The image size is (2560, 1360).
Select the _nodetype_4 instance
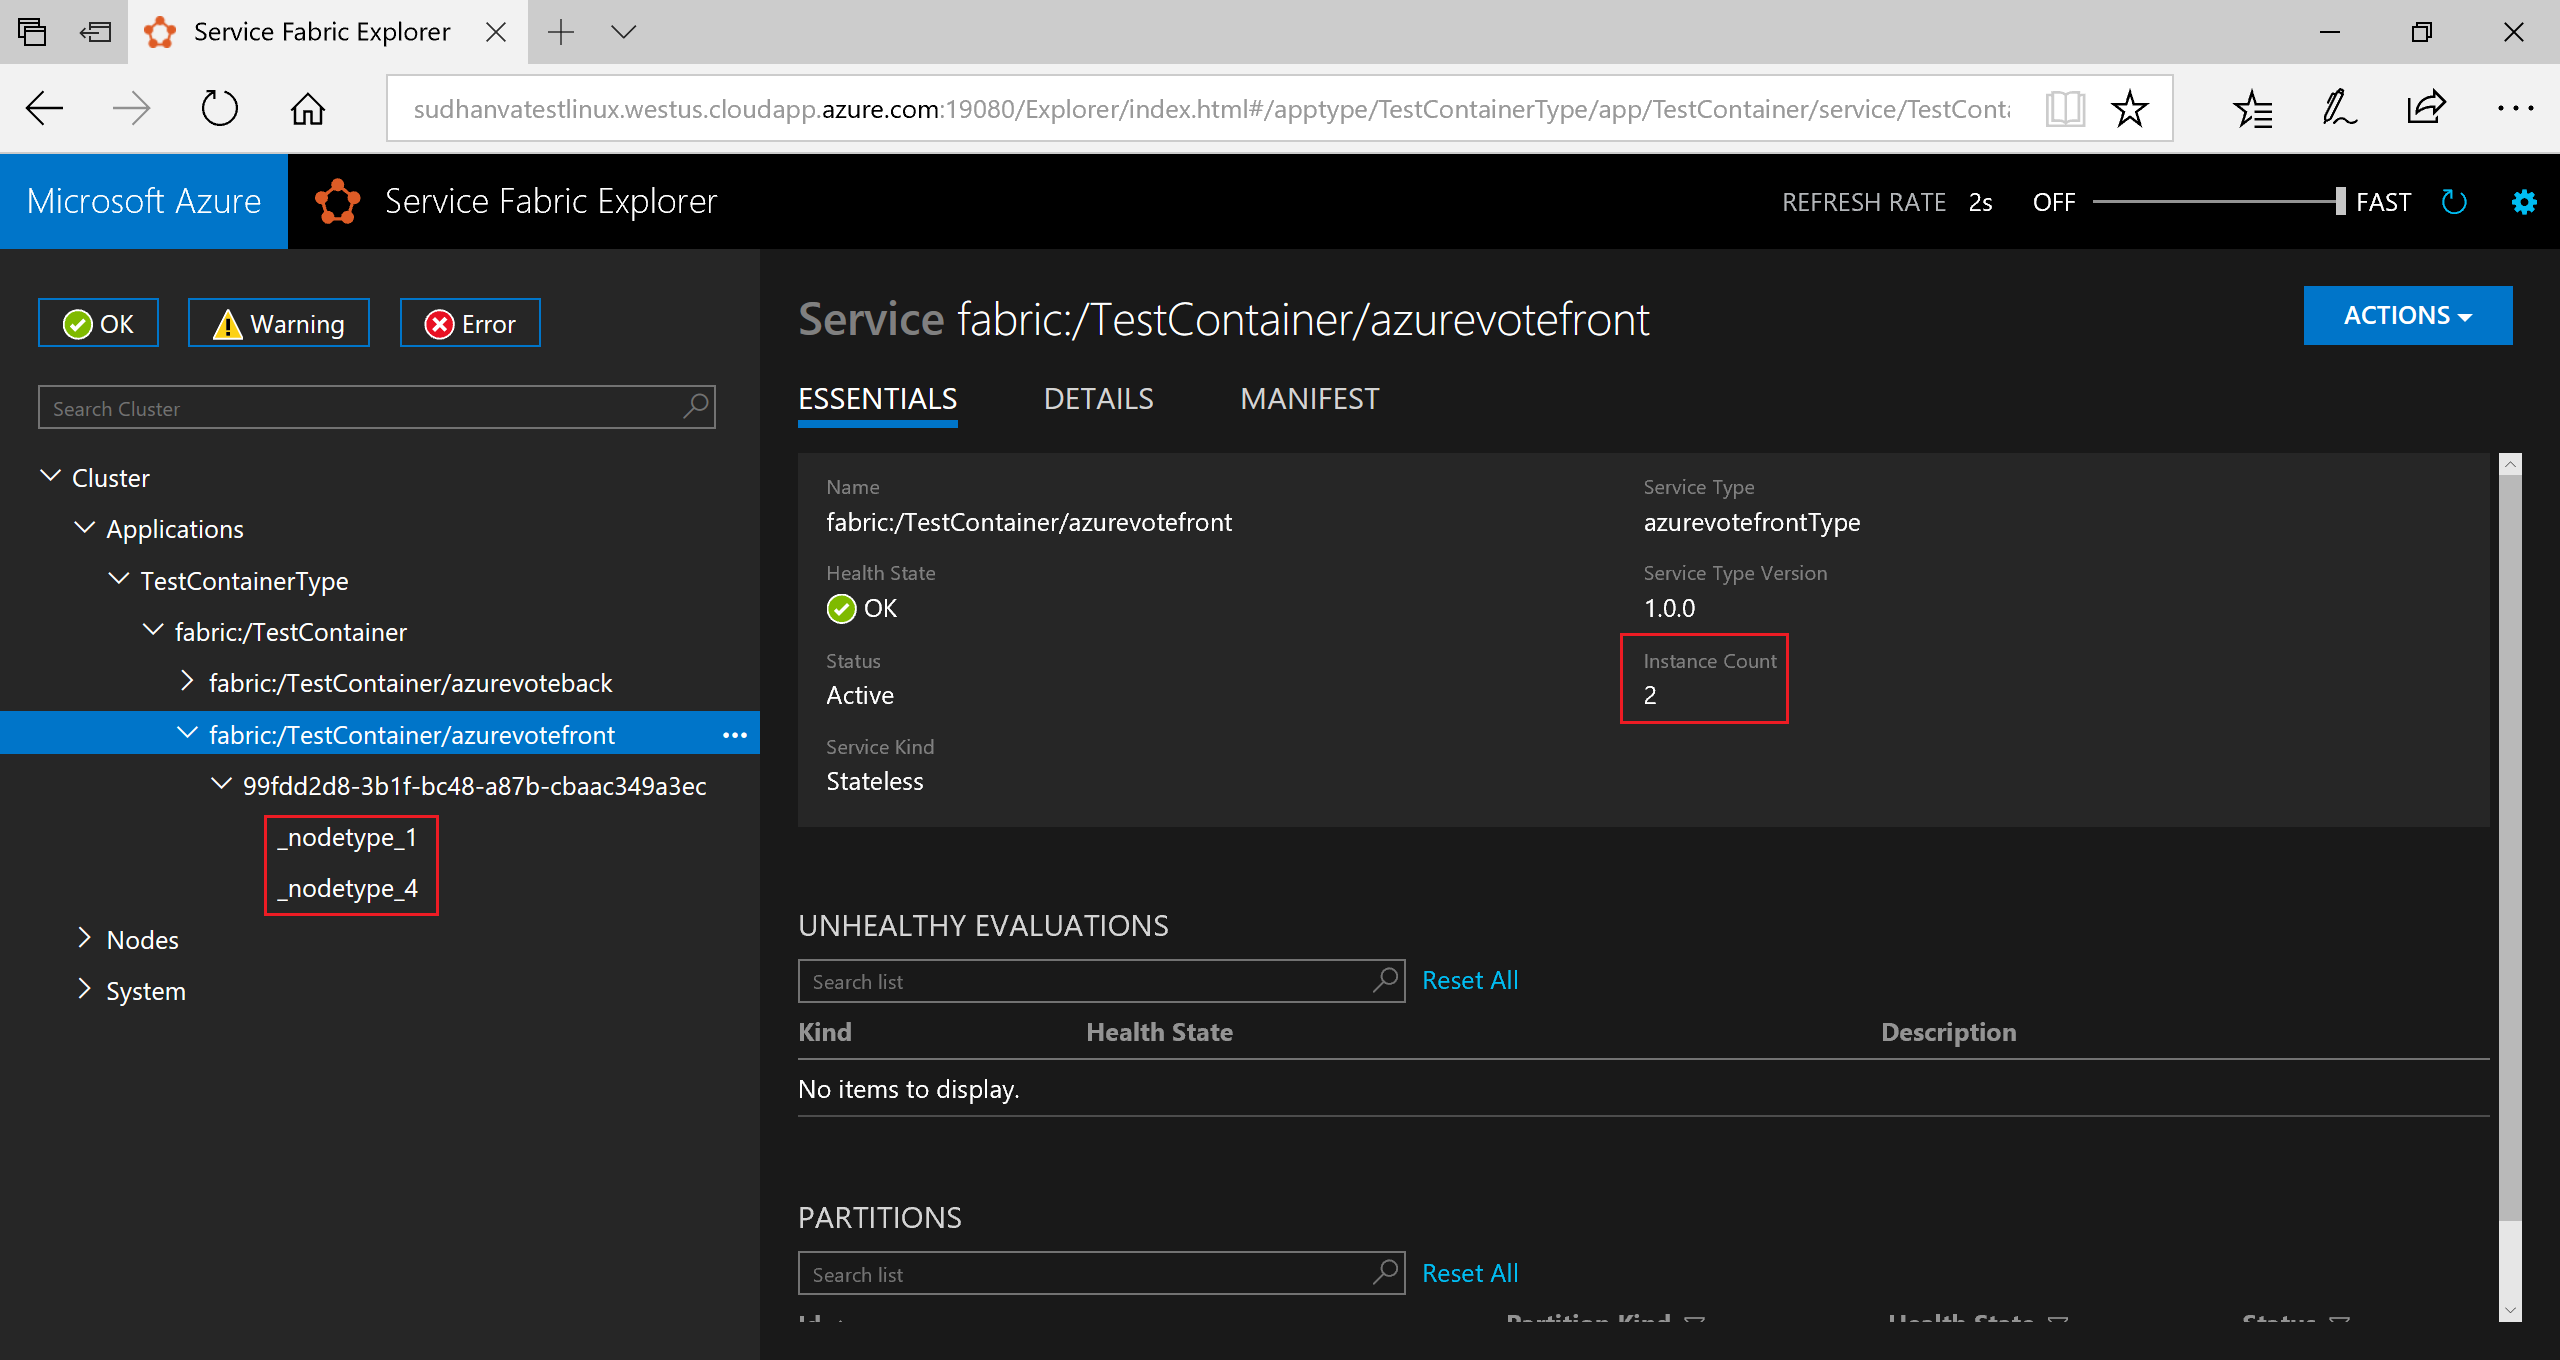pyautogui.click(x=348, y=888)
